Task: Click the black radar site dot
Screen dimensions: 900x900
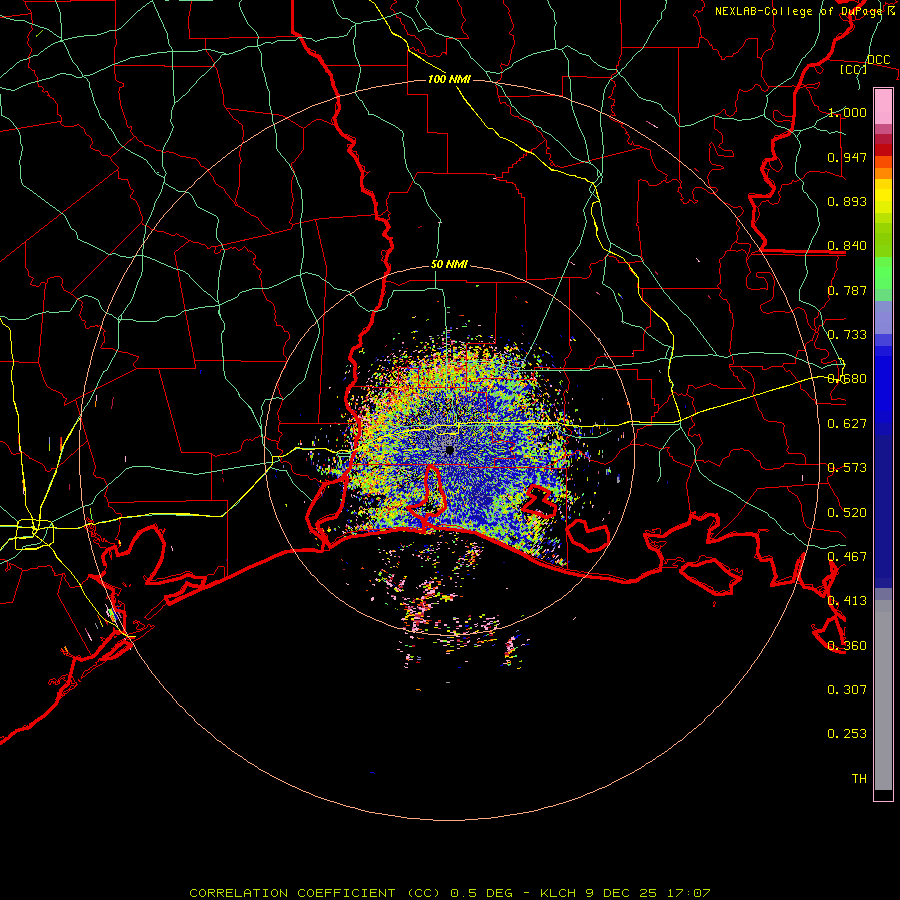Action: tap(449, 451)
